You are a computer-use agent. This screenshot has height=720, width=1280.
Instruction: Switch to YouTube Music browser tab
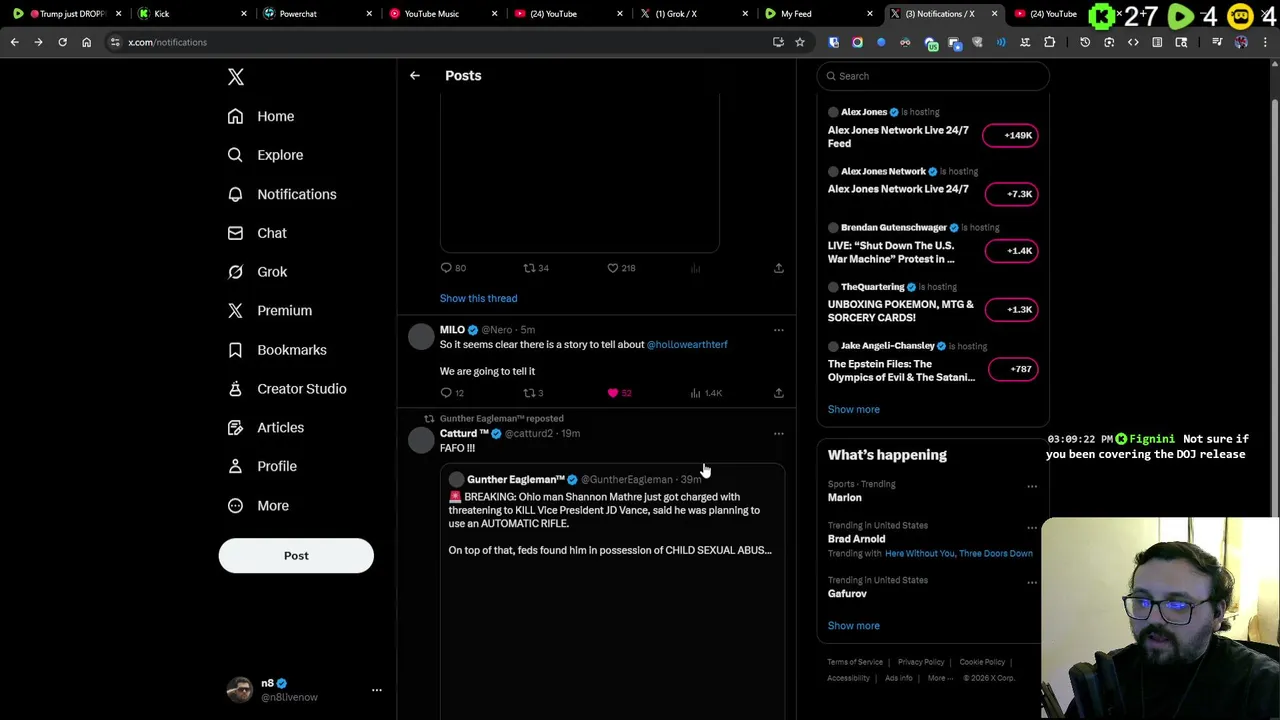(440, 14)
